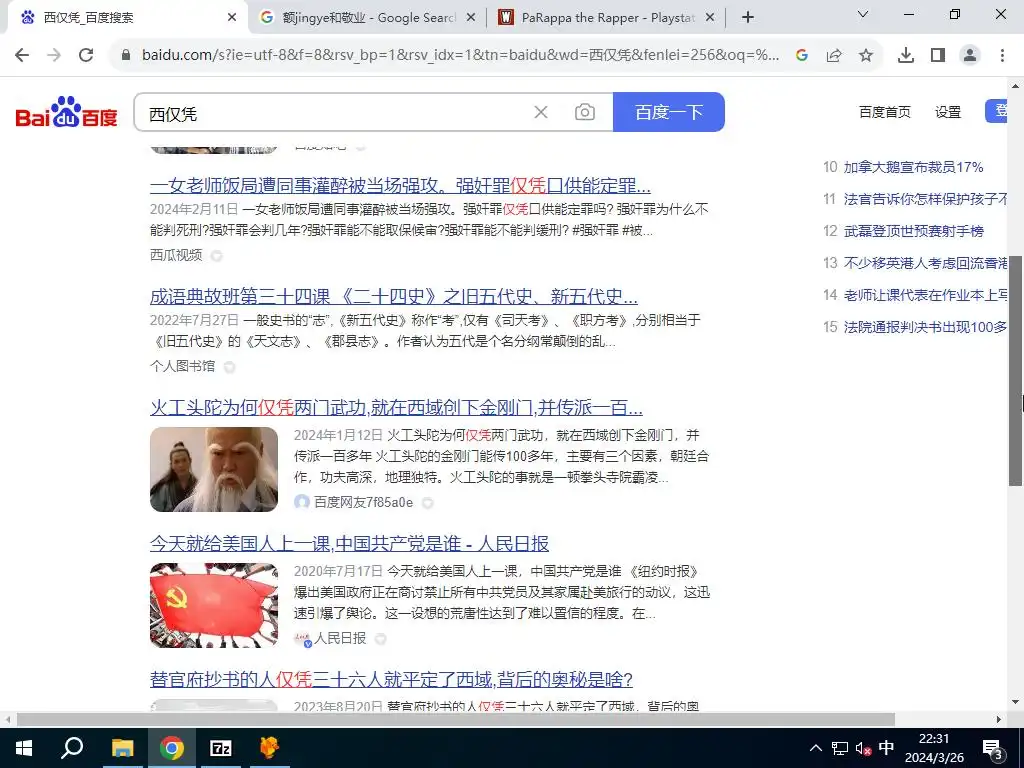Open tab search chevron
Viewport: 1024px width, 768px height.
pos(863,14)
